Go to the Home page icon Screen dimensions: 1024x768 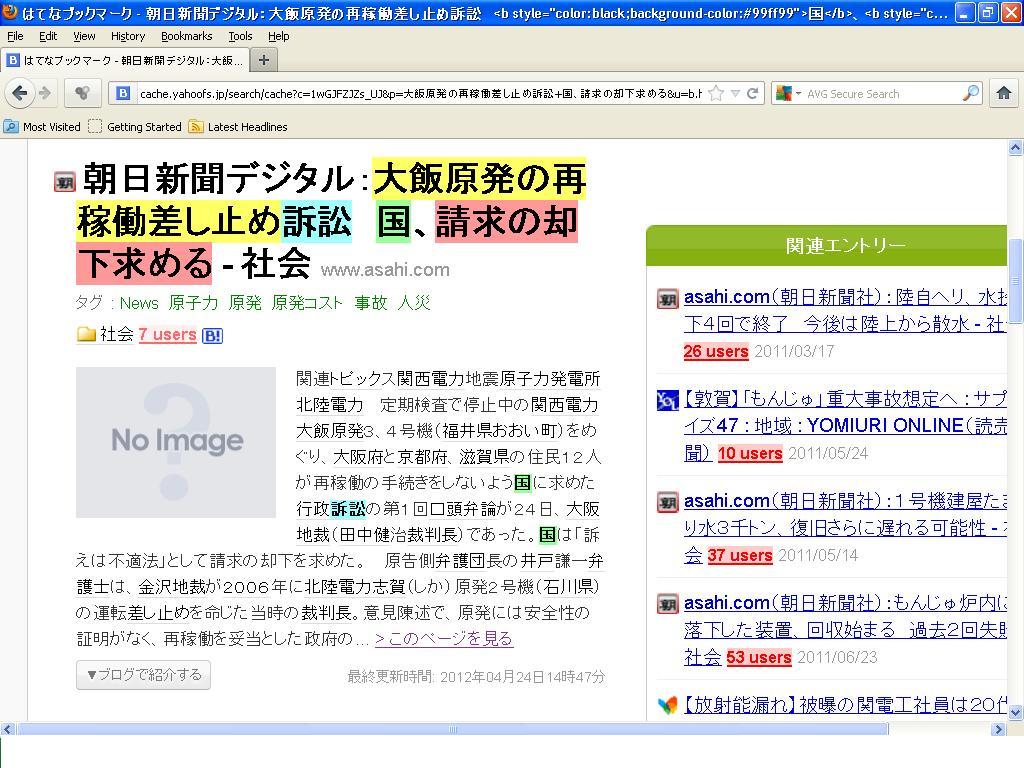[x=1004, y=93]
